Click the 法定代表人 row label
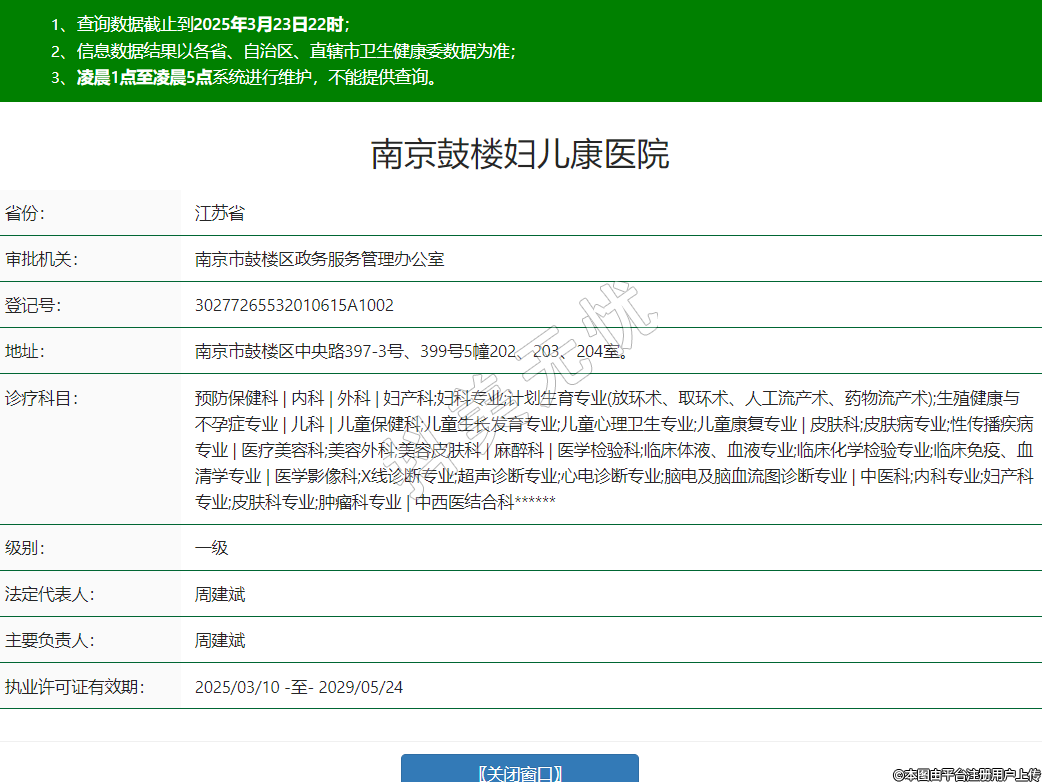 pos(49,594)
